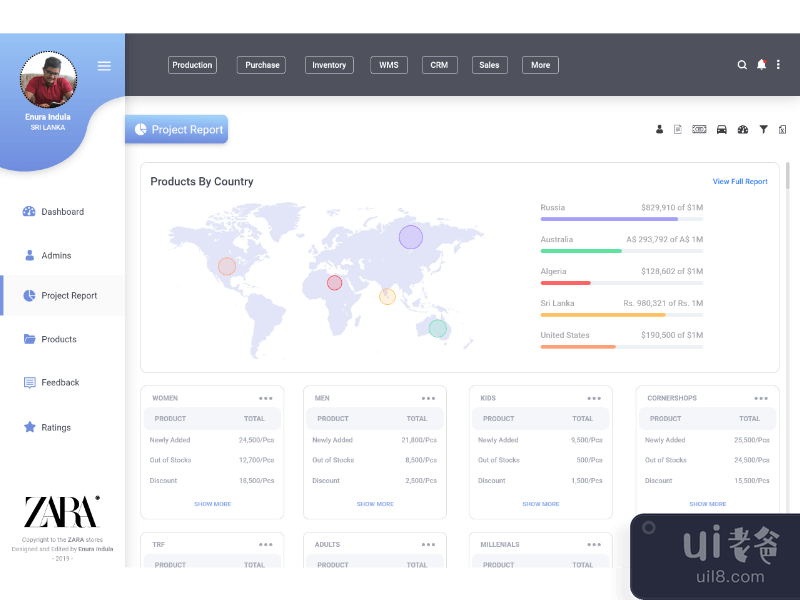Open the notifications bell

click(x=761, y=65)
